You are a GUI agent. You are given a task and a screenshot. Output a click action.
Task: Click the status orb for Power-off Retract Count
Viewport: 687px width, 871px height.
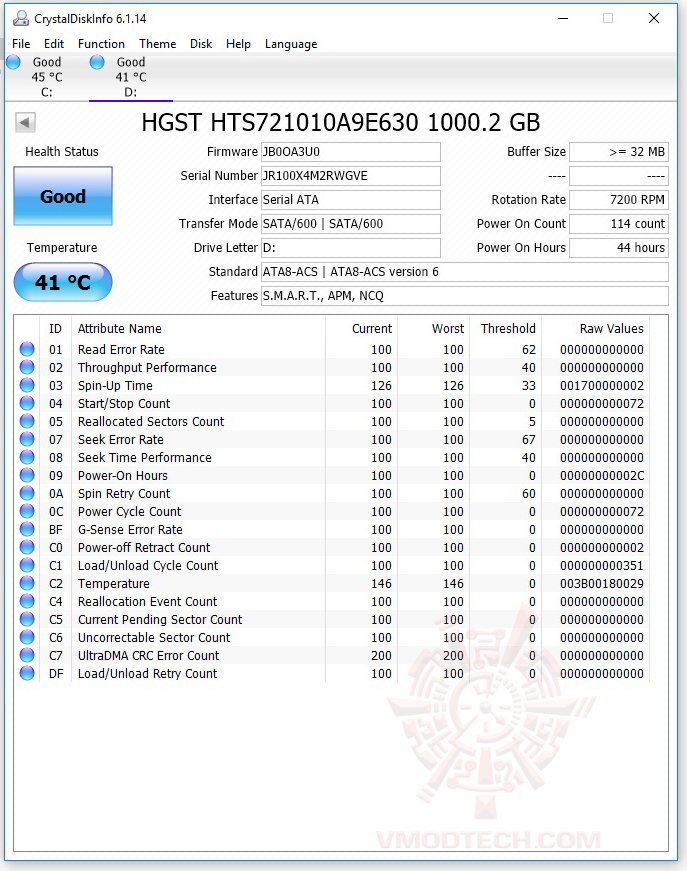point(27,547)
